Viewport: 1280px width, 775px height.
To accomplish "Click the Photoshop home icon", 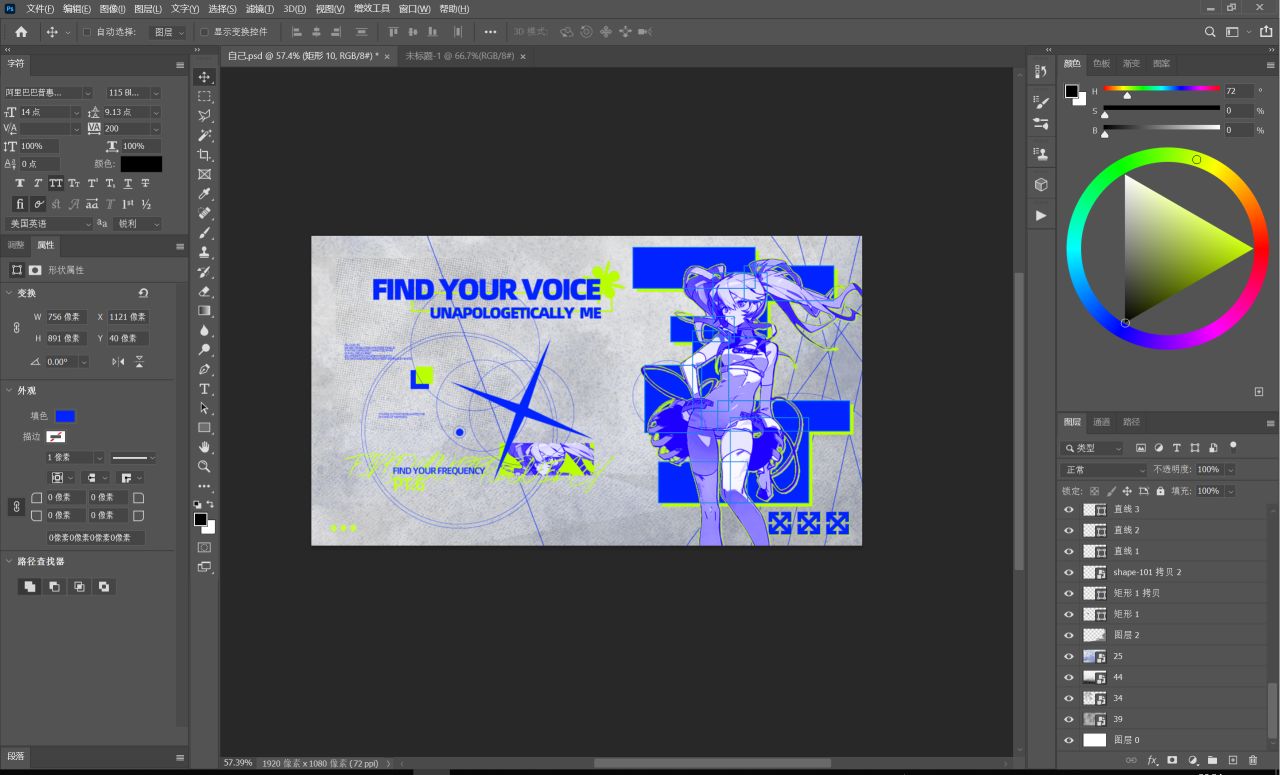I will (x=21, y=32).
